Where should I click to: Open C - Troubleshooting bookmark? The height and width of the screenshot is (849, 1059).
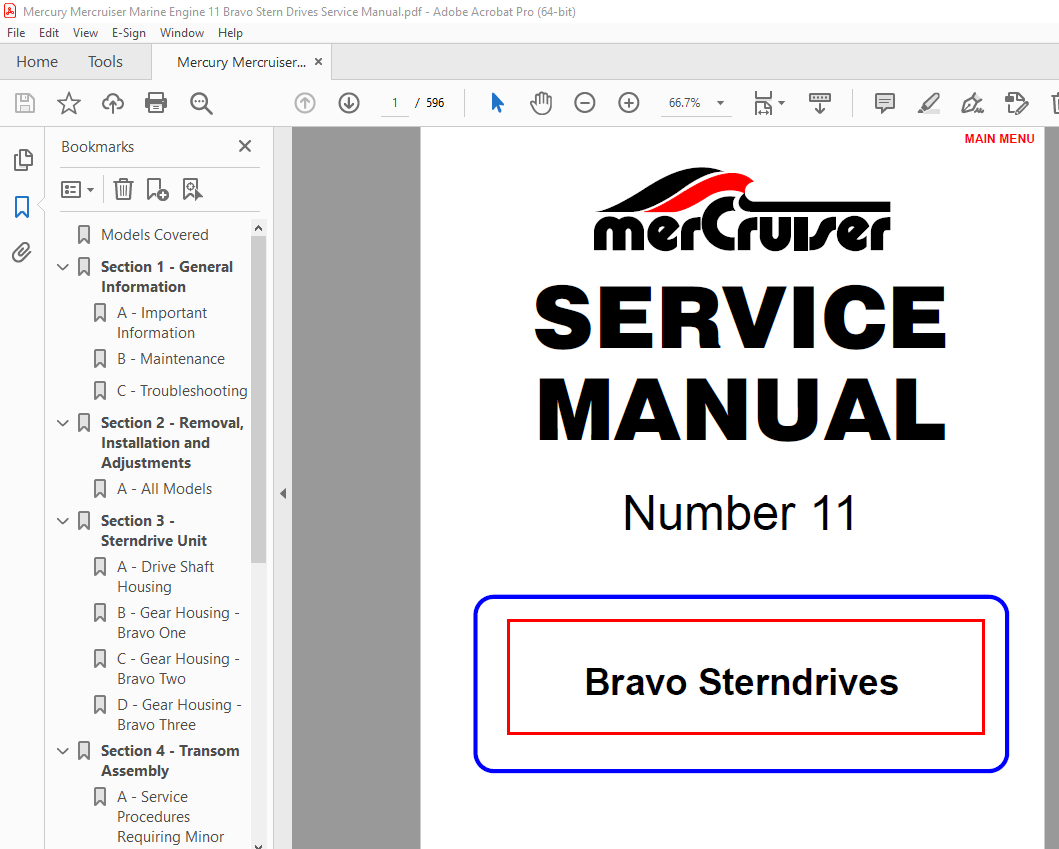182,390
